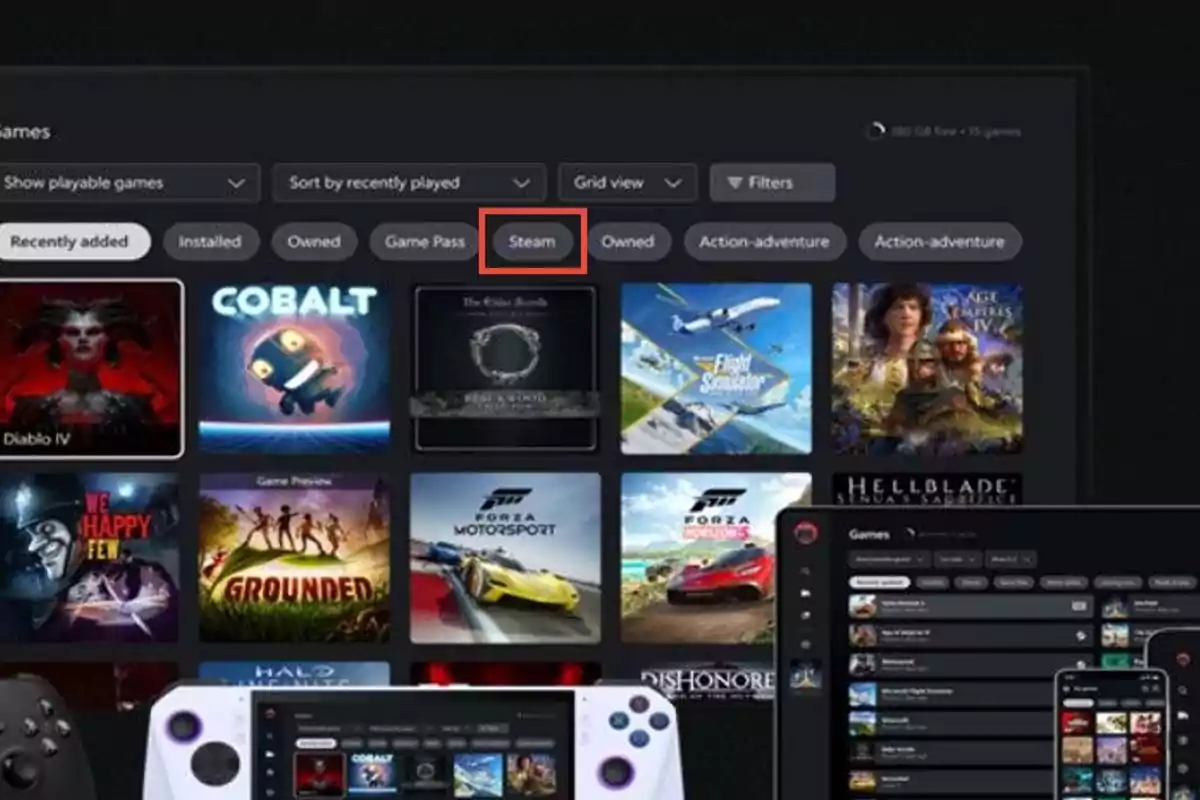Select the highlighted white chip on the handheld
This screenshot has width=1200, height=800.
tap(316, 744)
